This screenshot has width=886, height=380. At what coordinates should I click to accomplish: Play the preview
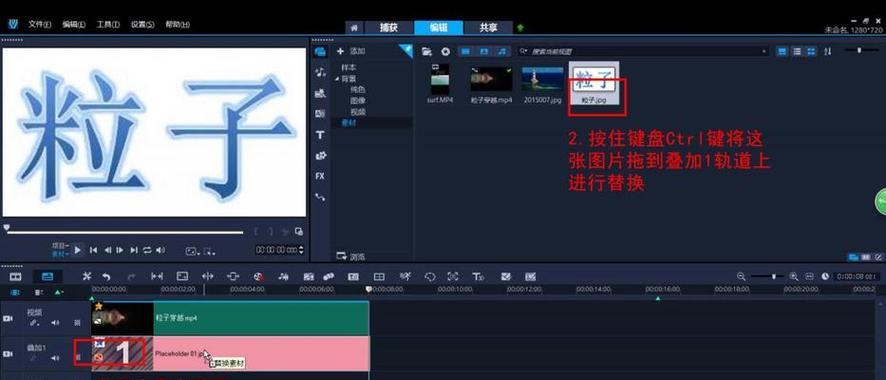[x=78, y=250]
